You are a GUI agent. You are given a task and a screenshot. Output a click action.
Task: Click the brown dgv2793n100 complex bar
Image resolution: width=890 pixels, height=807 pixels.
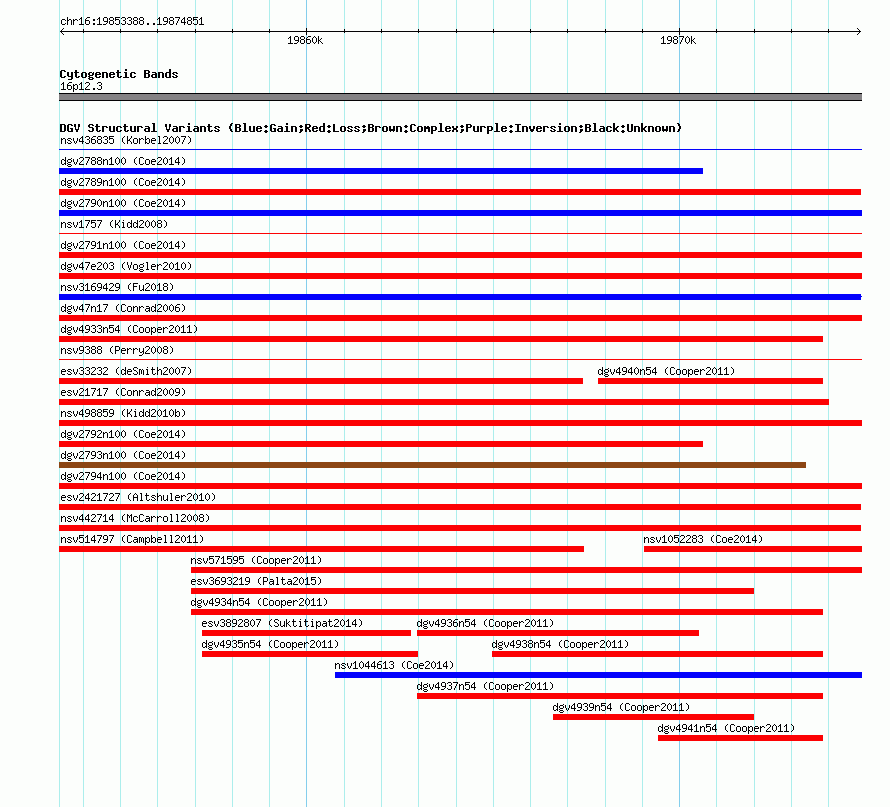click(433, 465)
